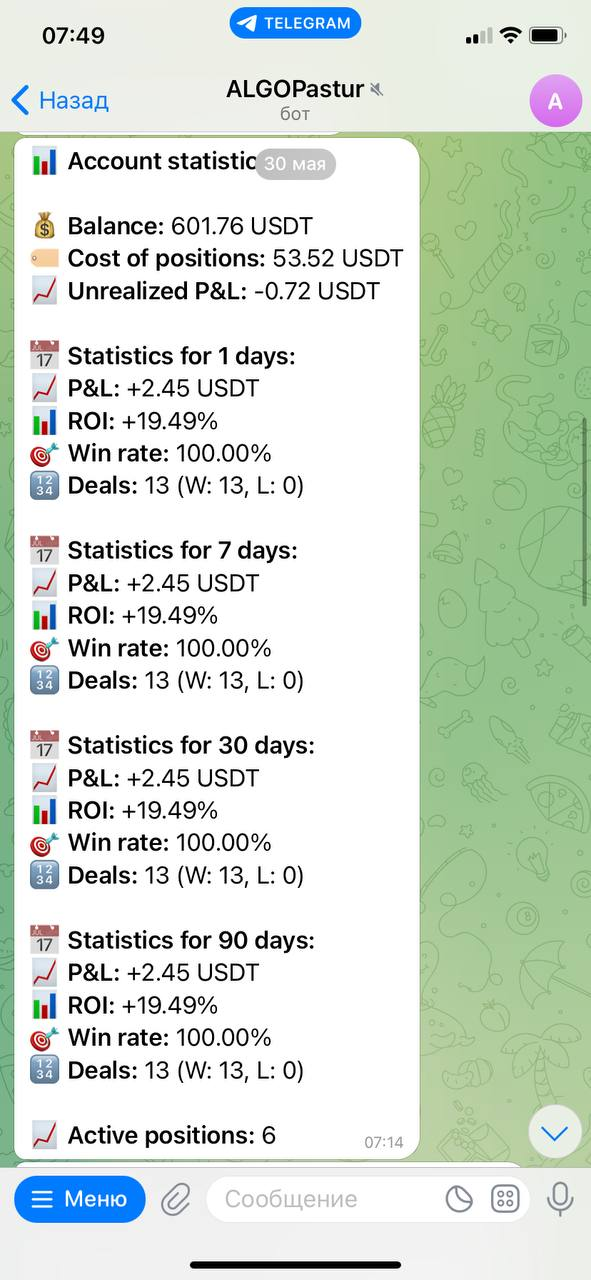Tap the microphone voice message icon
Viewport: 591px width, 1280px height.
pyautogui.click(x=559, y=1198)
